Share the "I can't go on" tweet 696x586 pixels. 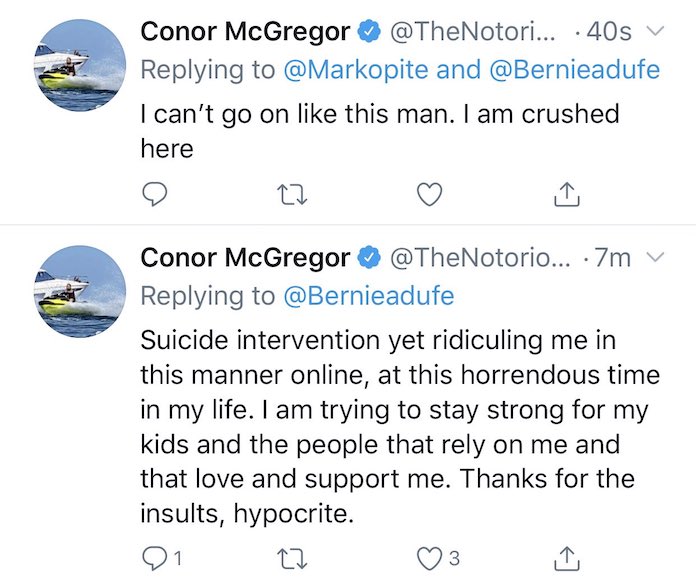tap(567, 194)
